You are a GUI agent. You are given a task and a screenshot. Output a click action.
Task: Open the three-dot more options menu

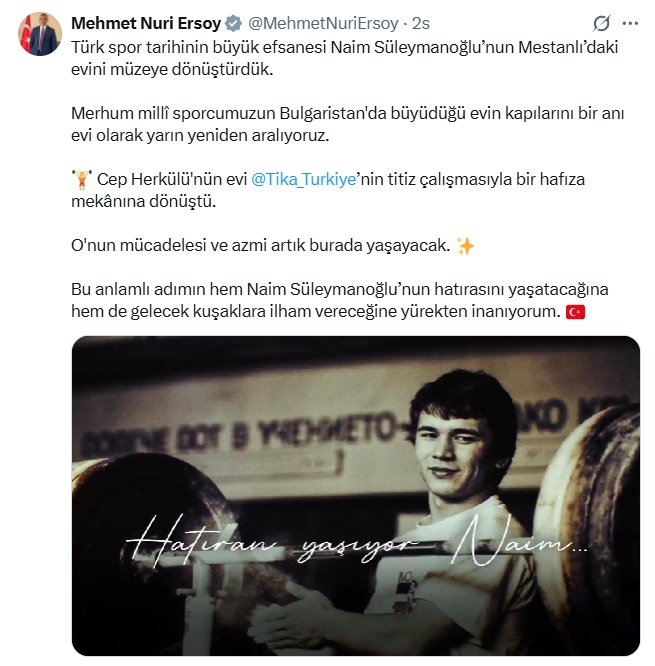(x=630, y=23)
